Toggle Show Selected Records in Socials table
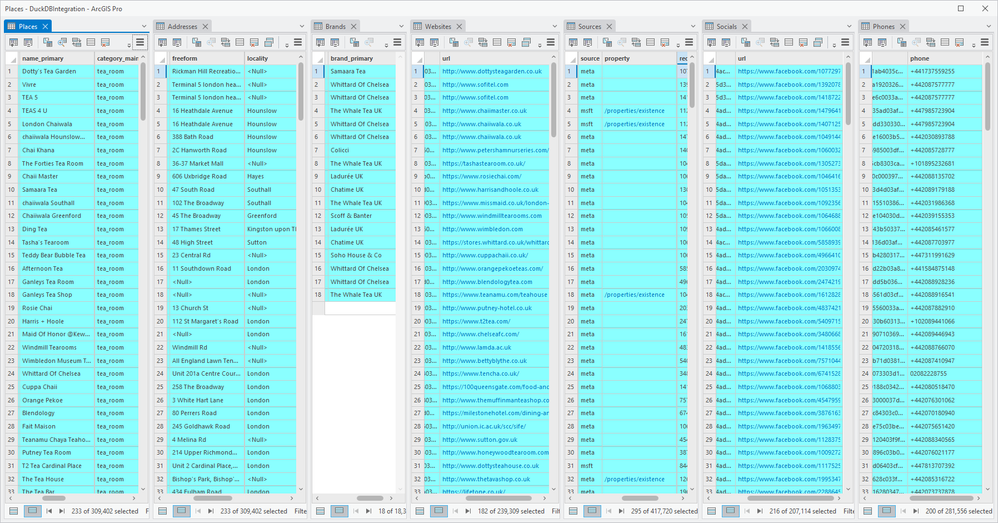 [731, 511]
